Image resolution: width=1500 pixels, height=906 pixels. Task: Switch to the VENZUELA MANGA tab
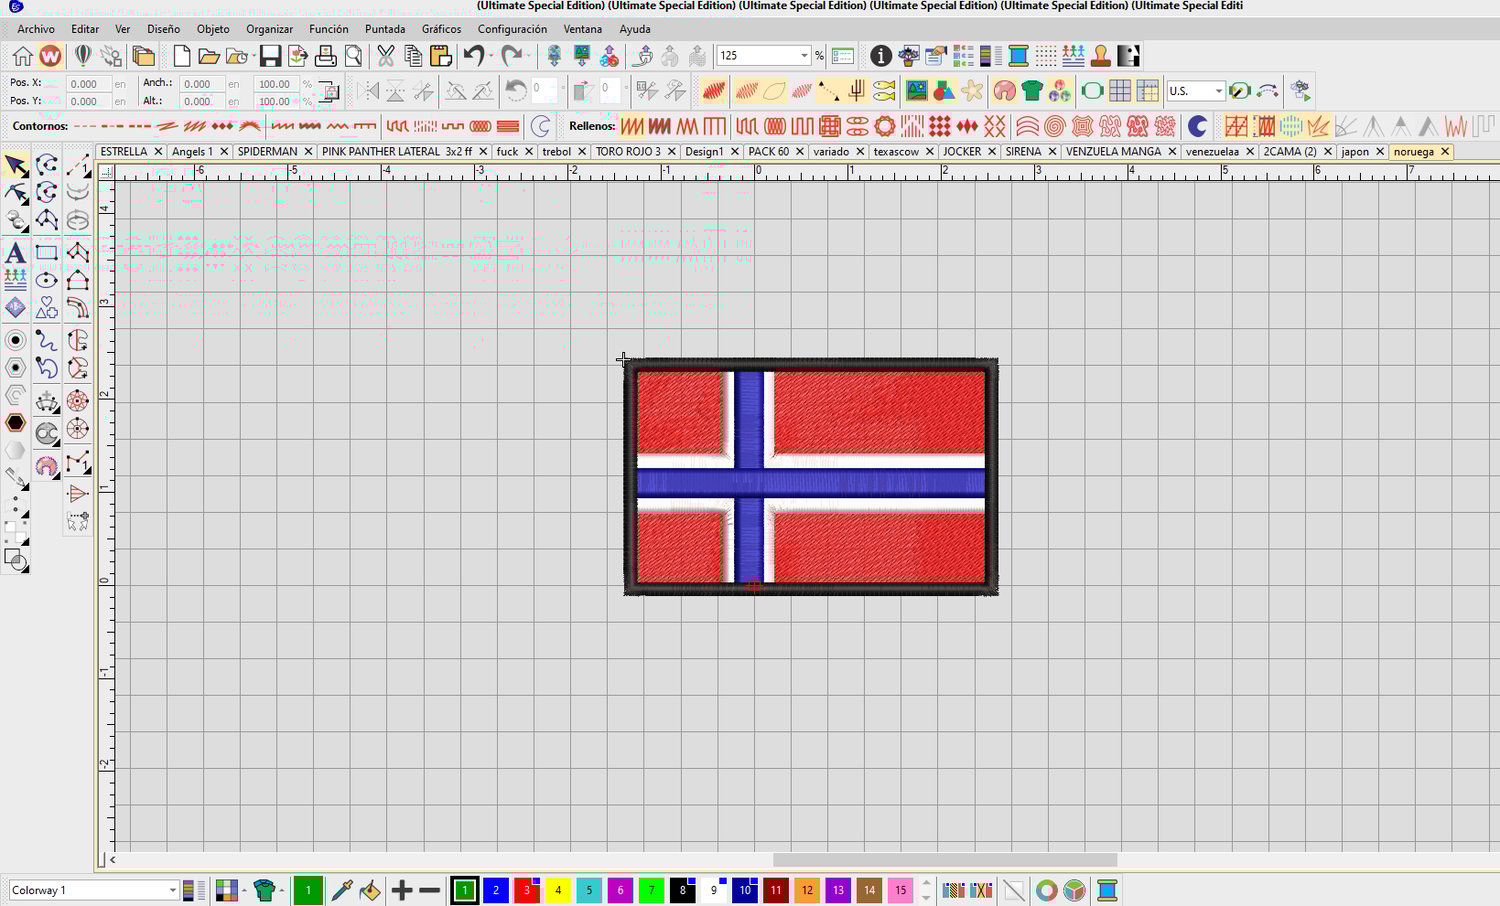tap(1113, 152)
